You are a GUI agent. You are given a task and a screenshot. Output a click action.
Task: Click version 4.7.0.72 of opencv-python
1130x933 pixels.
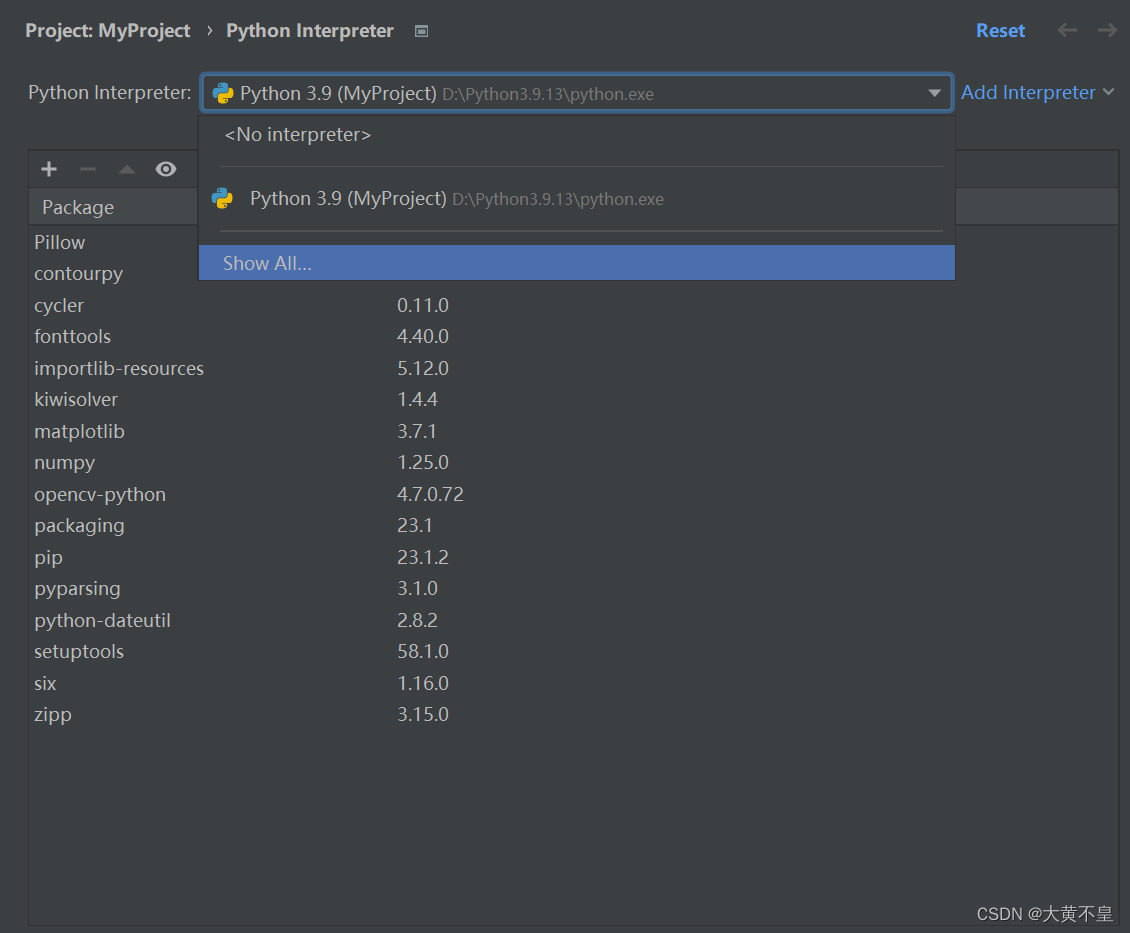pos(430,494)
